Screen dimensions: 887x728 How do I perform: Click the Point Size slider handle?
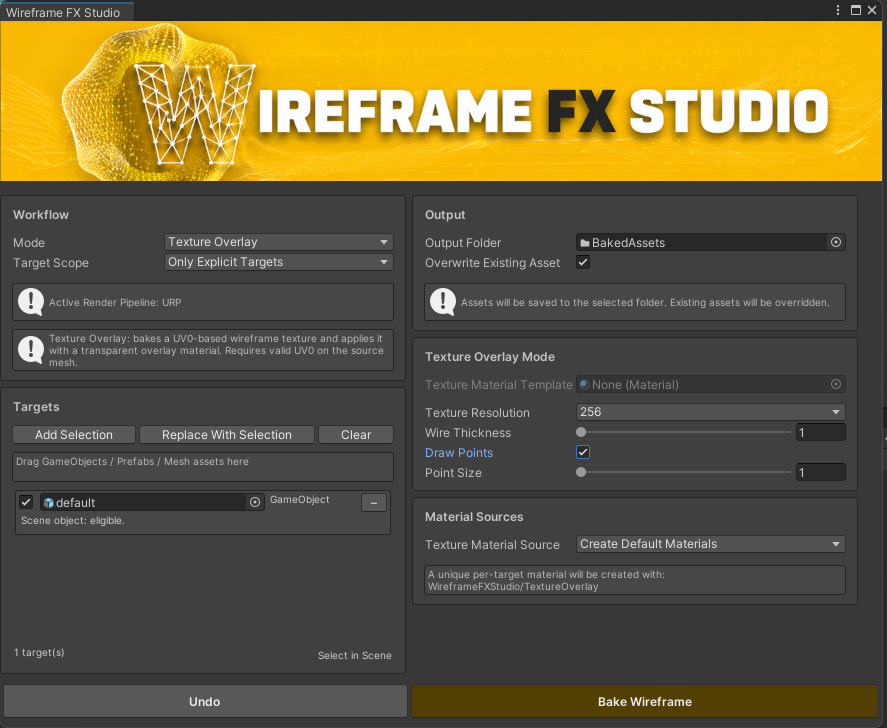[581, 472]
